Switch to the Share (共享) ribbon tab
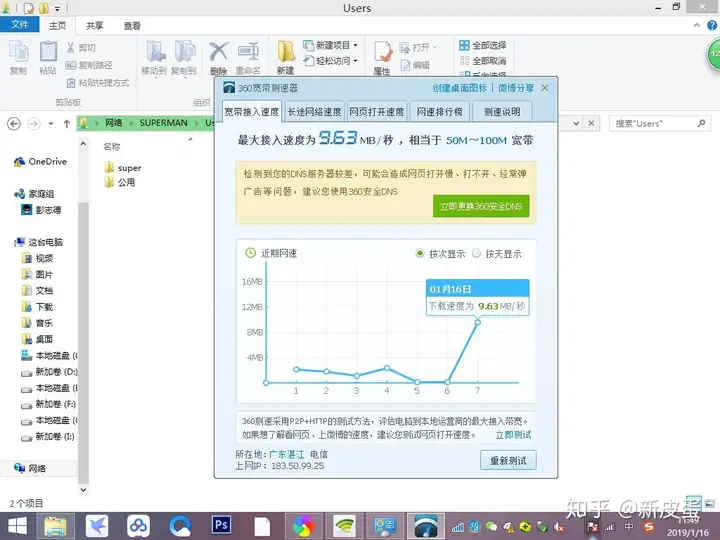 tap(95, 26)
